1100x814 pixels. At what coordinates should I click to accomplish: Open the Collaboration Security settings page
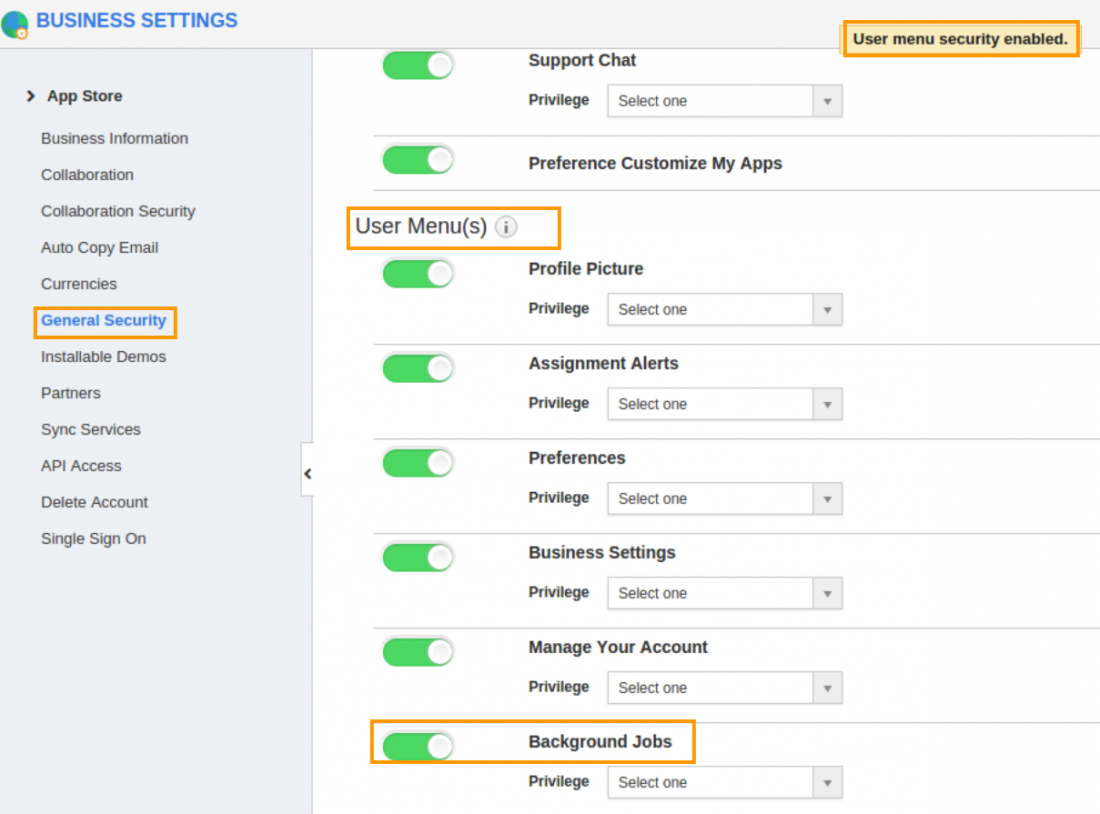[118, 211]
